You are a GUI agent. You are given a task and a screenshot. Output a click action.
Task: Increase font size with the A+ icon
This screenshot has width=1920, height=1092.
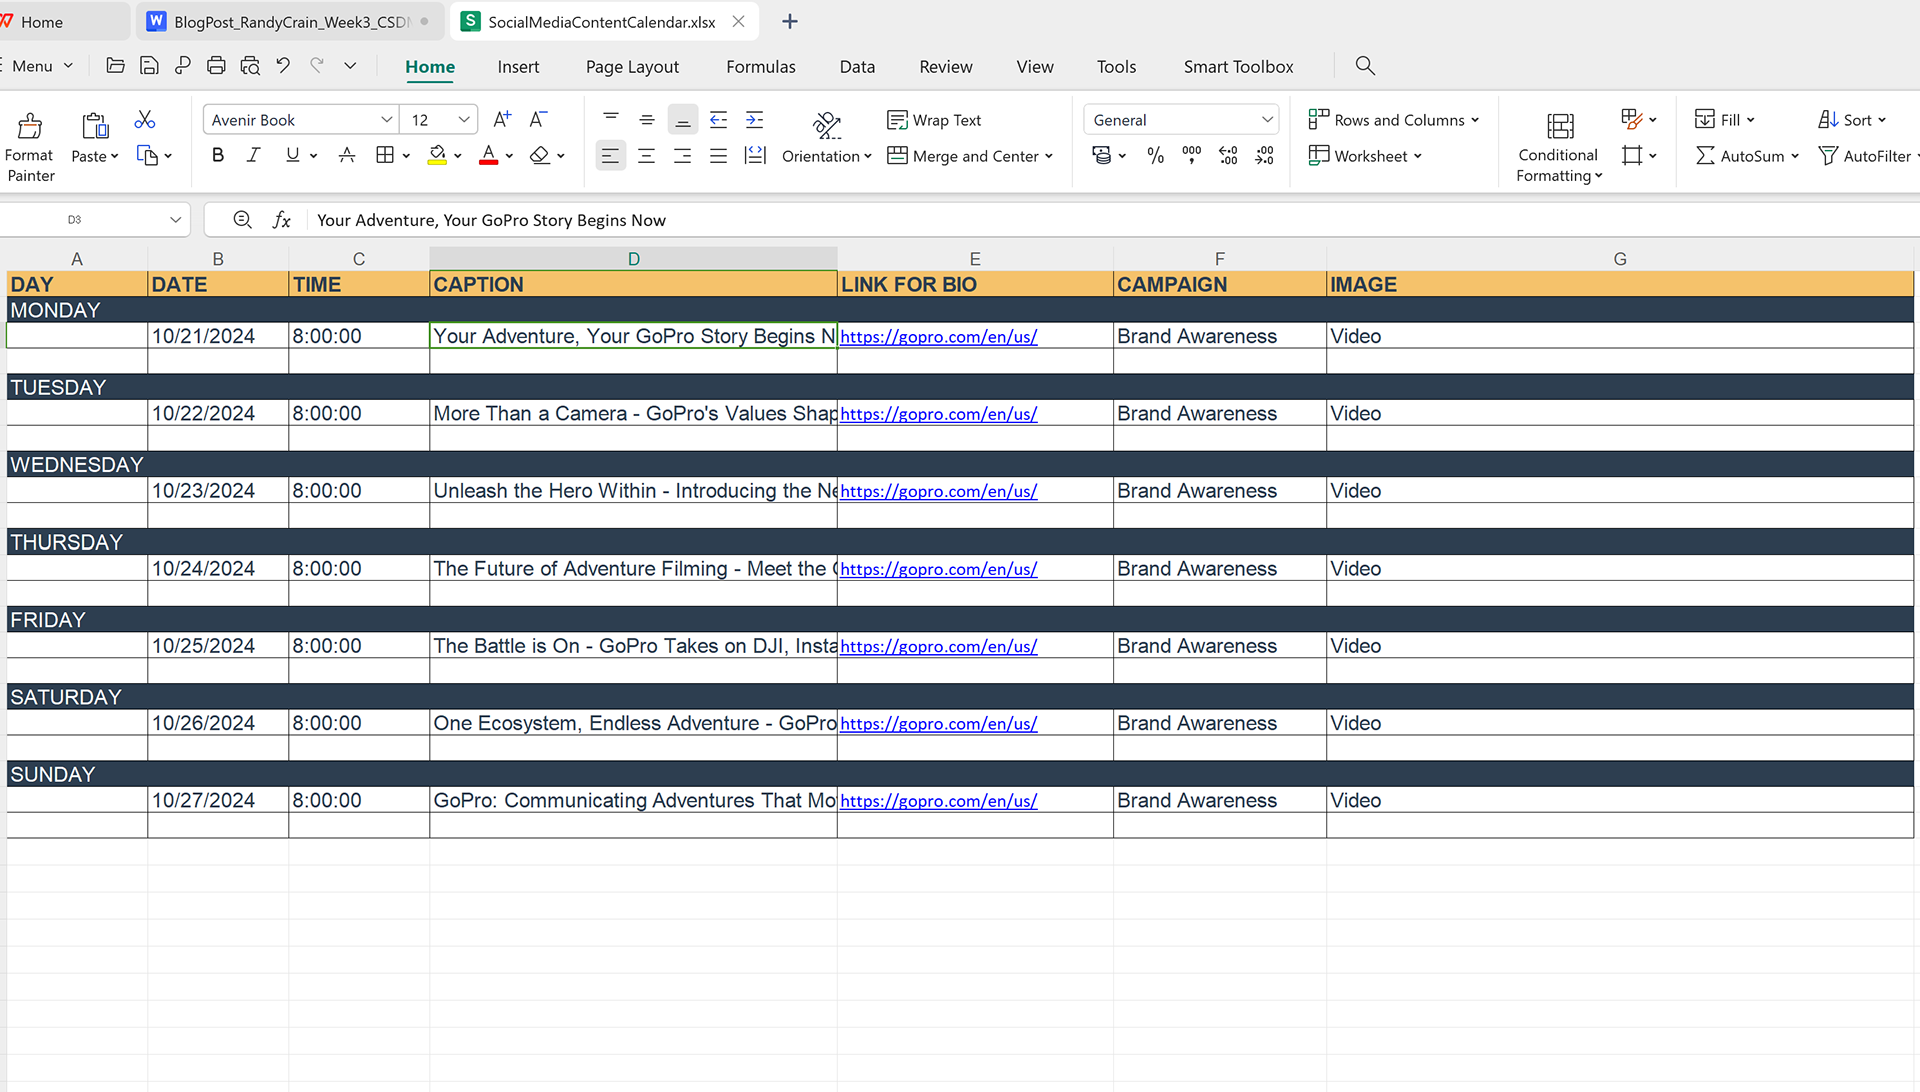(x=502, y=120)
